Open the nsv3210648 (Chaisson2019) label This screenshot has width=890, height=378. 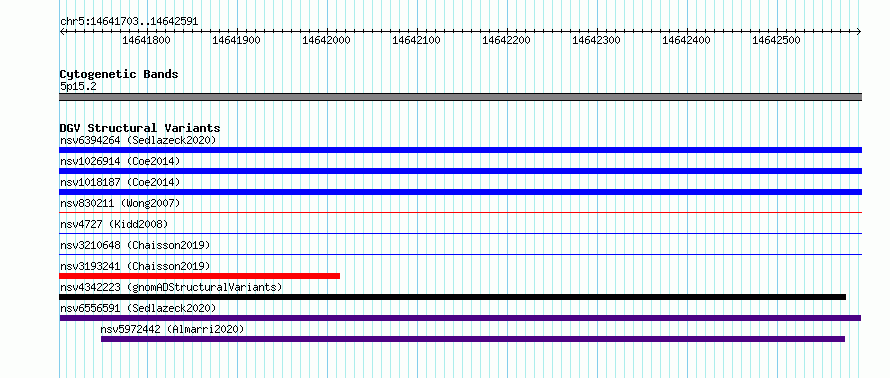[x=135, y=245]
